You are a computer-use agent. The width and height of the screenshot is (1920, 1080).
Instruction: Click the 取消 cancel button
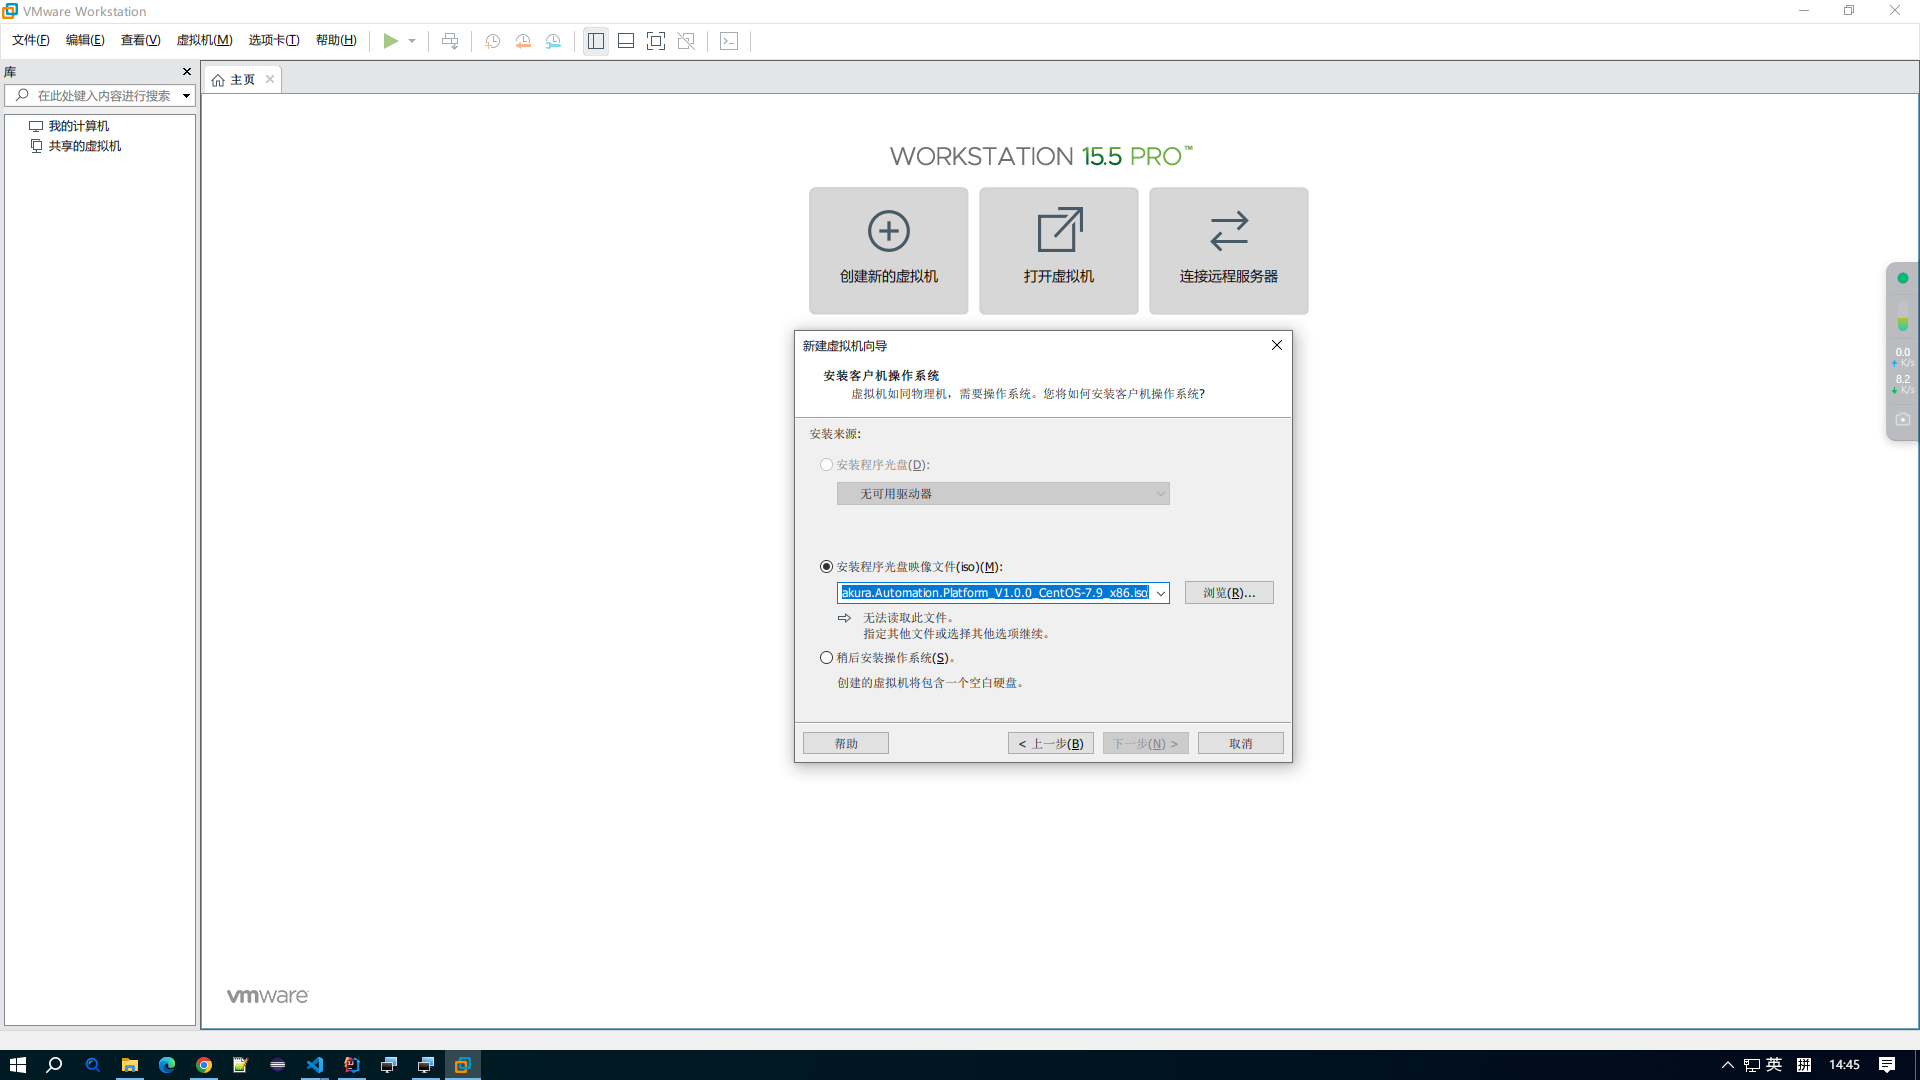[1241, 744]
